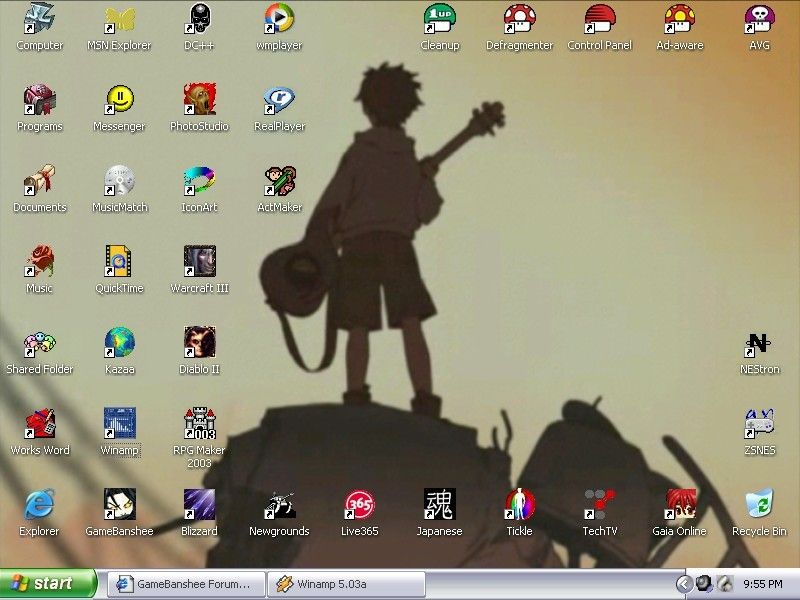Viewport: 800px width, 600px height.
Task: Select the QuickTime icon
Action: pyautogui.click(x=119, y=261)
